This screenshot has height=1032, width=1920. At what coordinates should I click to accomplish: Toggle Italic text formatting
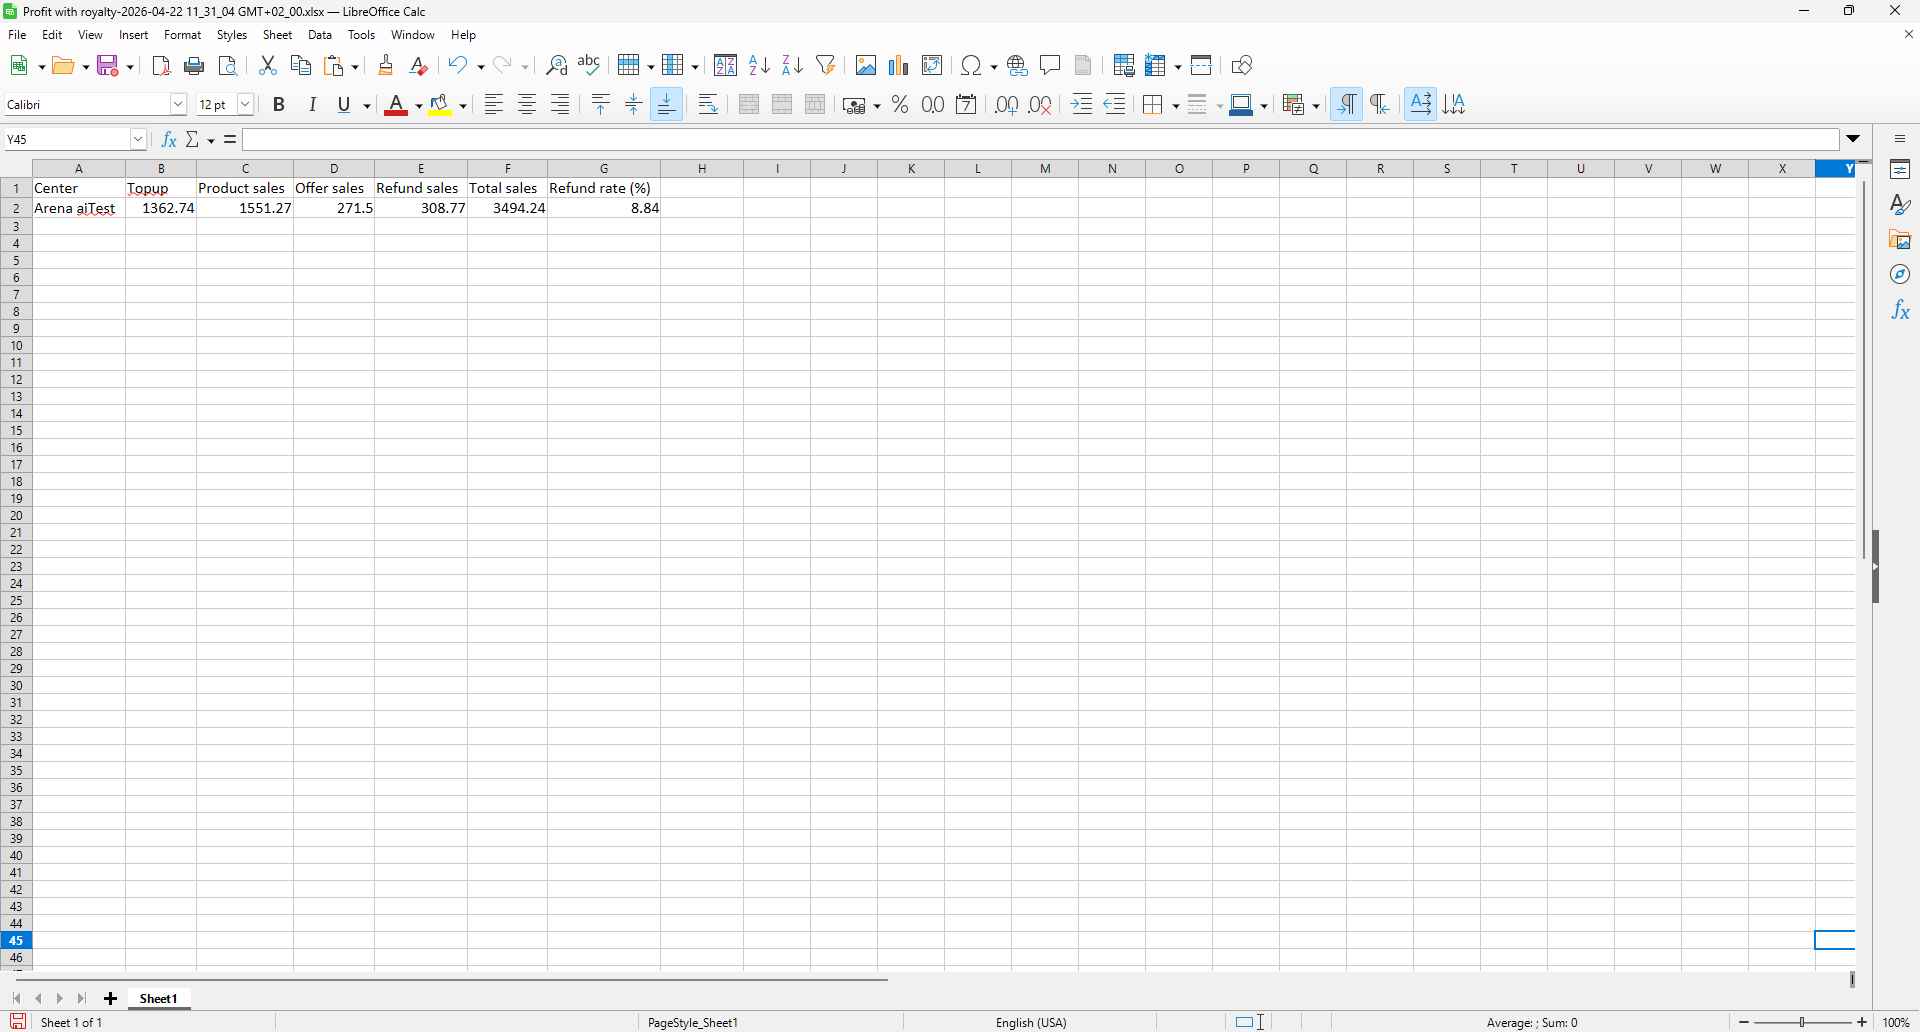point(312,105)
